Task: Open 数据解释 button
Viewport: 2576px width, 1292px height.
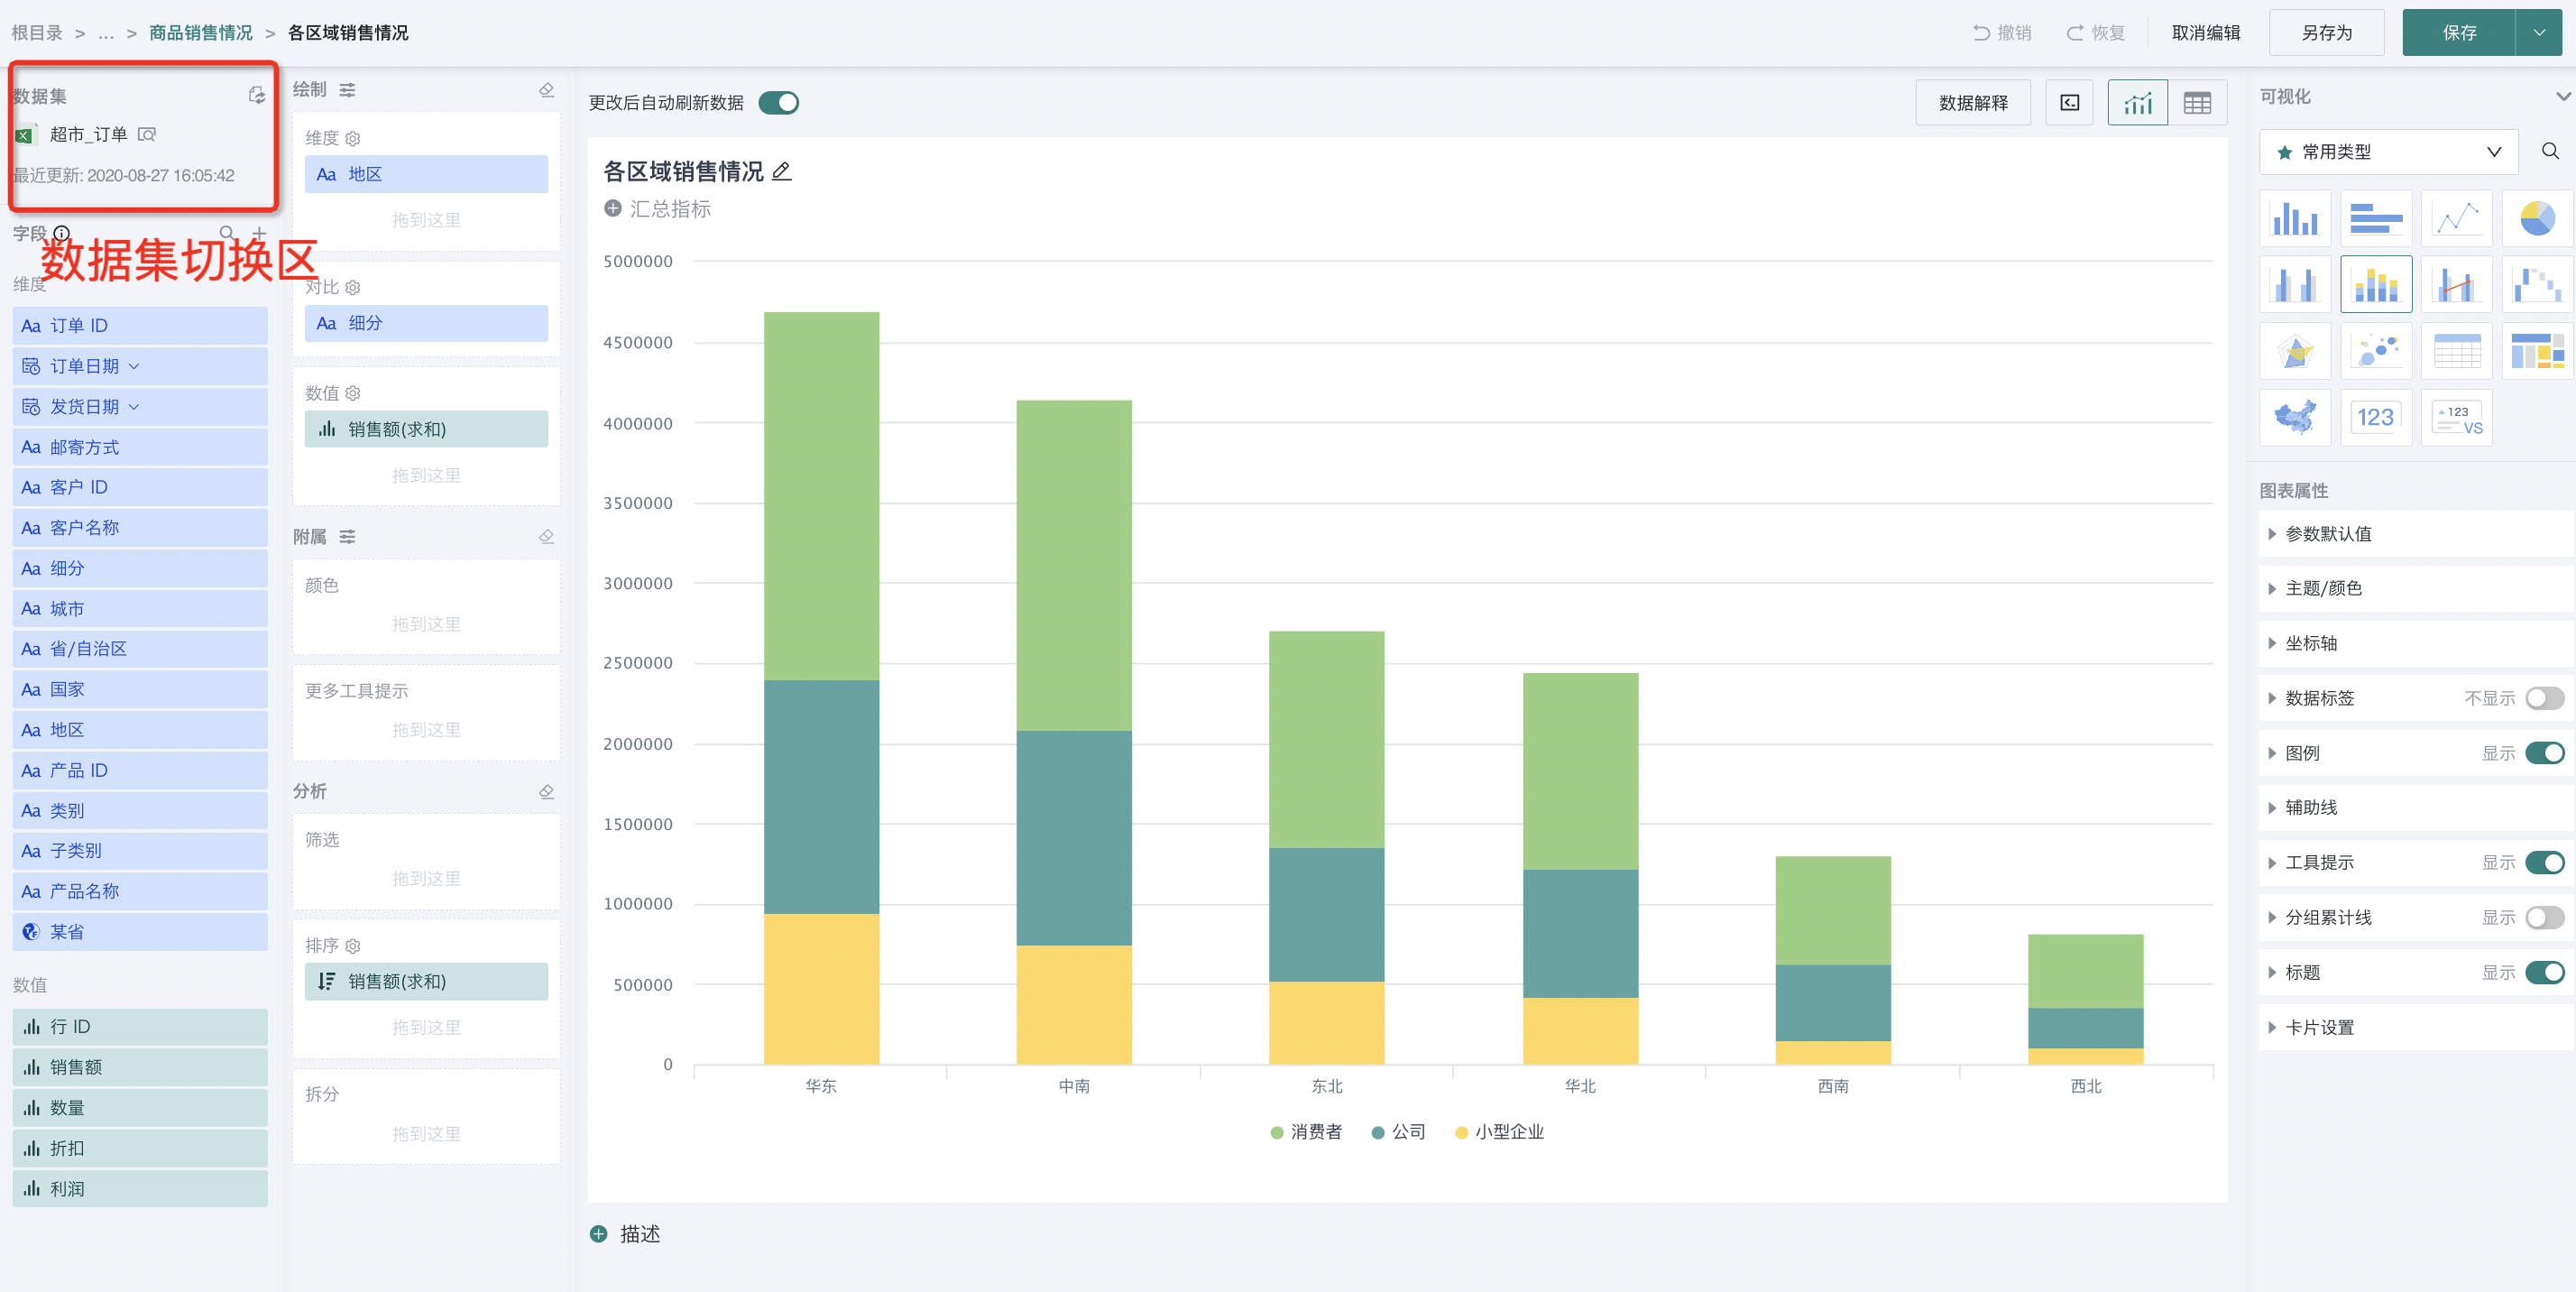Action: pos(1973,103)
